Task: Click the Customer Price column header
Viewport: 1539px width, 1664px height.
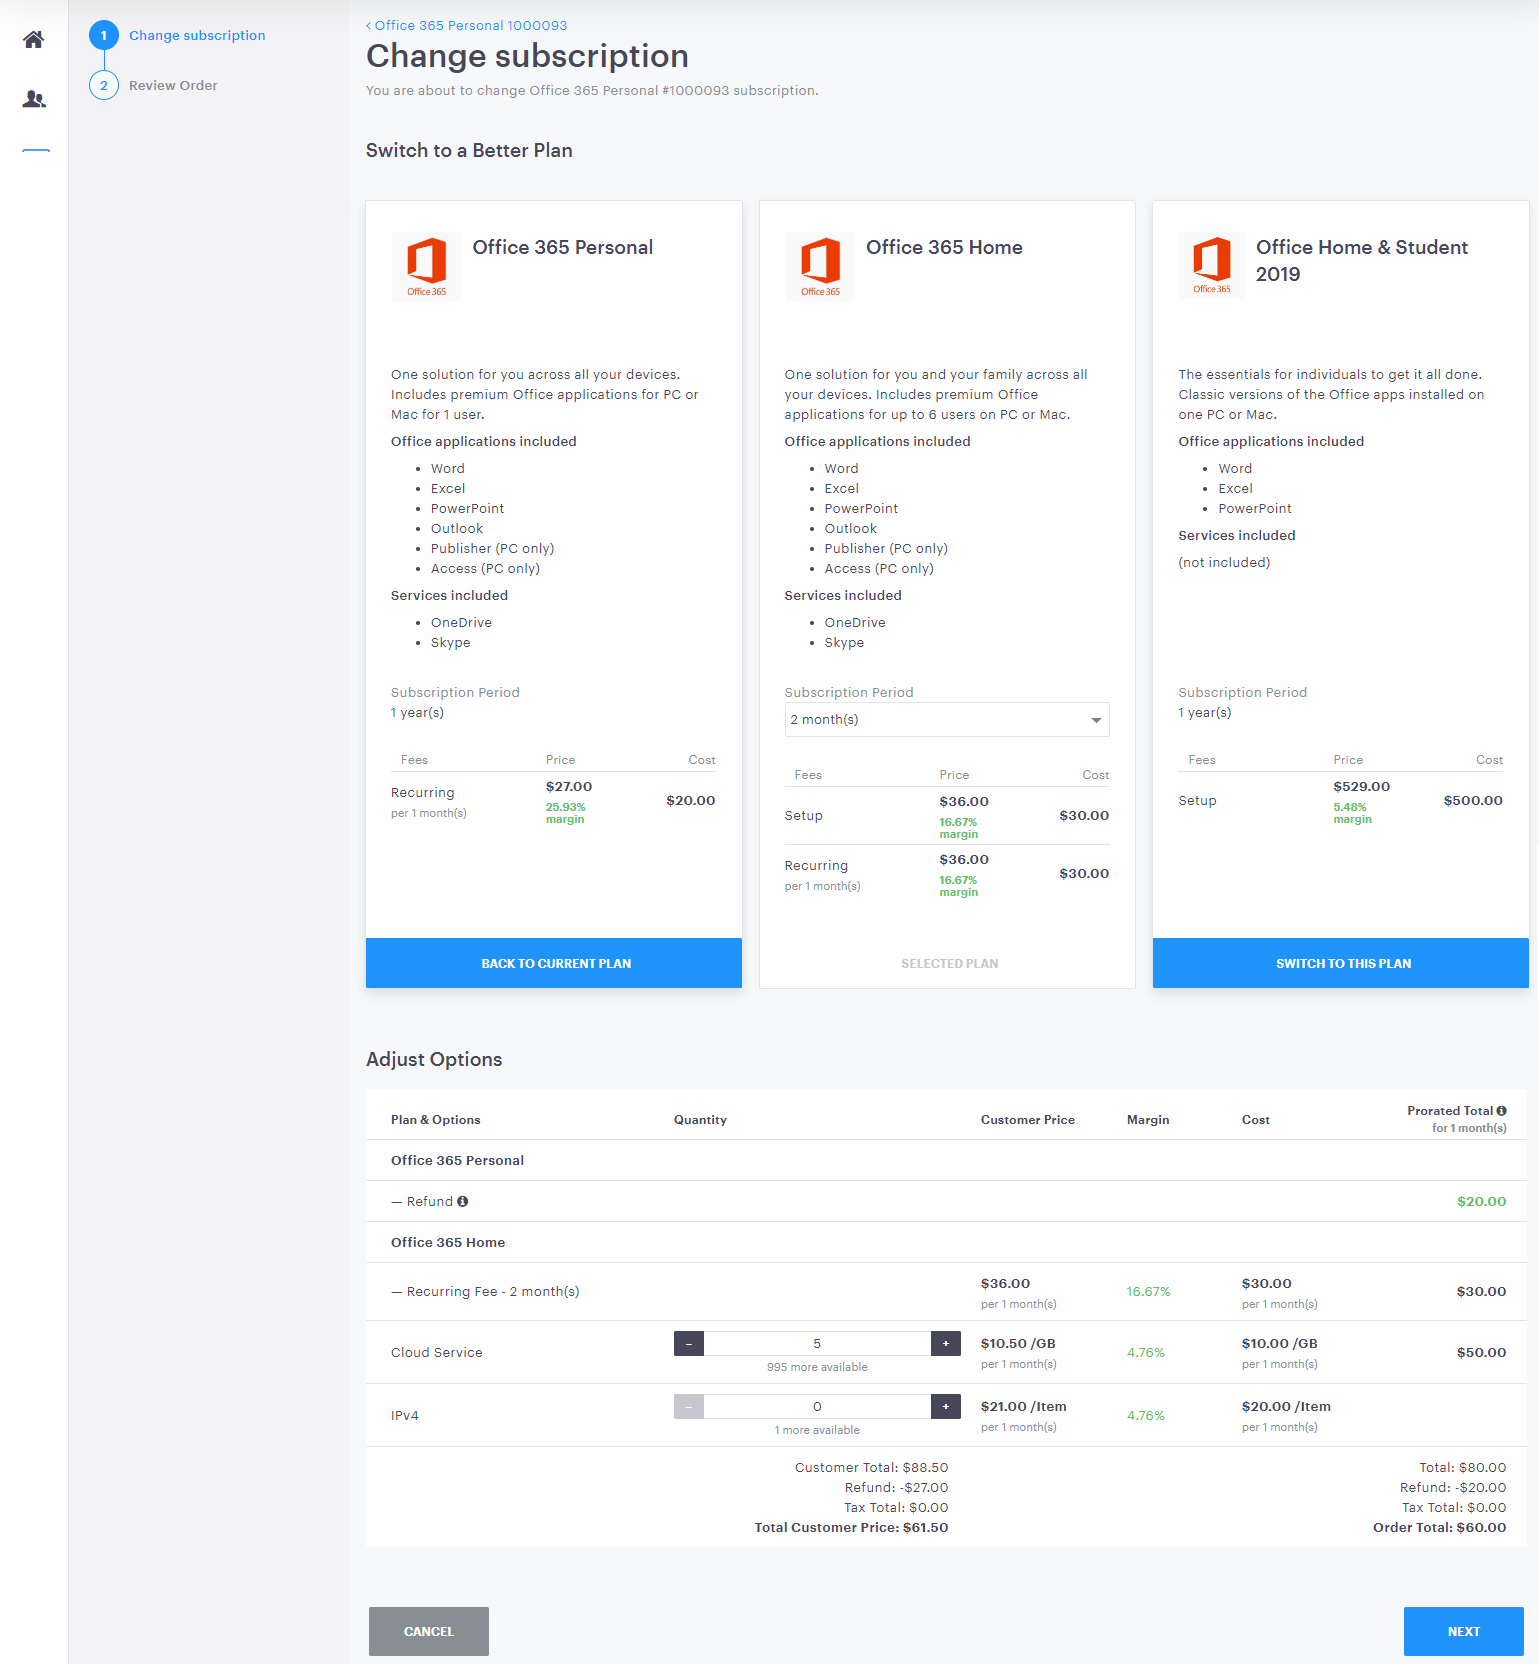Action: [x=1028, y=1119]
